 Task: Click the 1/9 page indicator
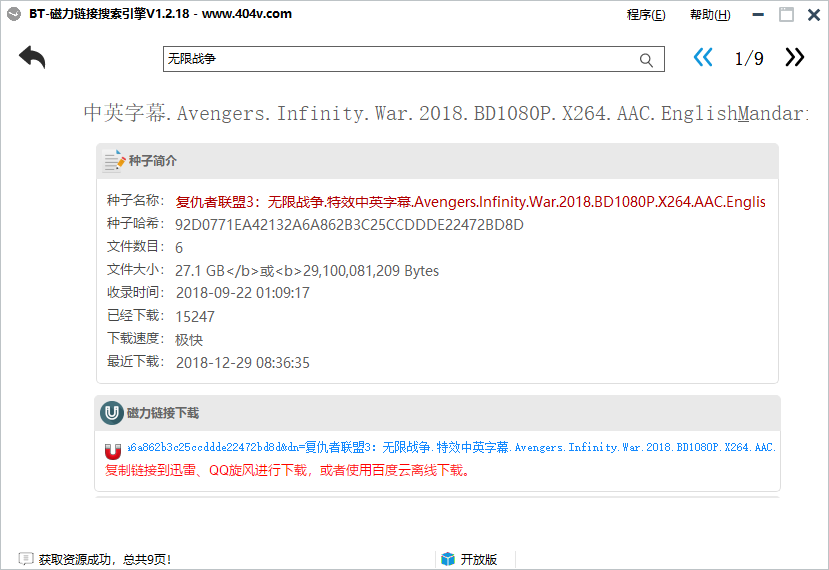tap(749, 59)
